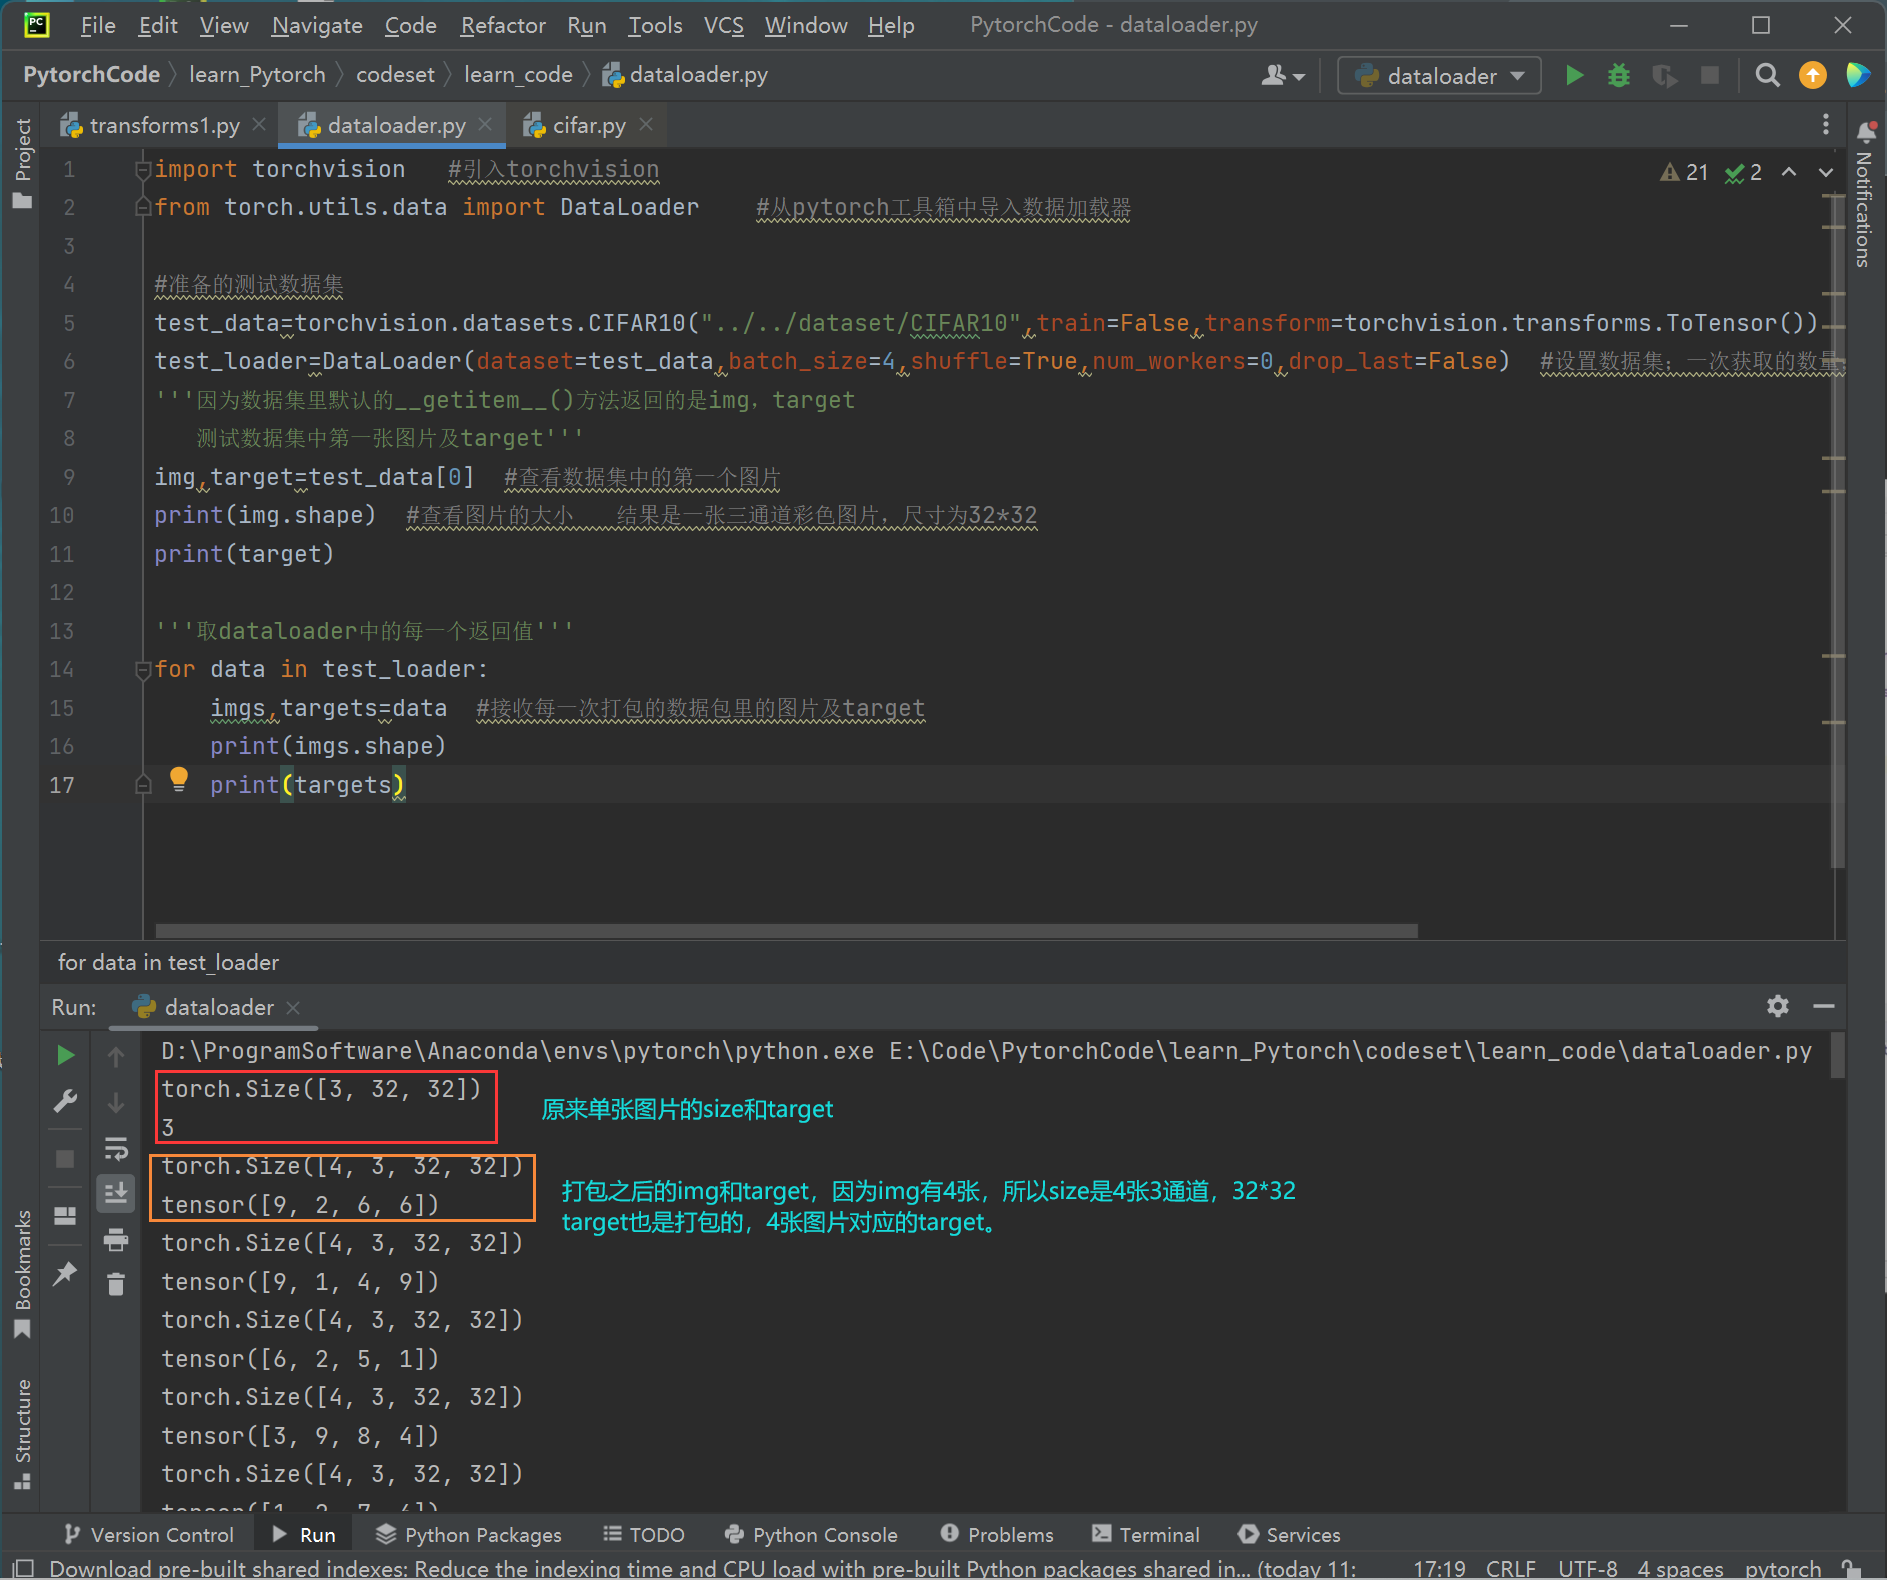Clear run output with trash icon
The image size is (1887, 1580).
coord(116,1284)
